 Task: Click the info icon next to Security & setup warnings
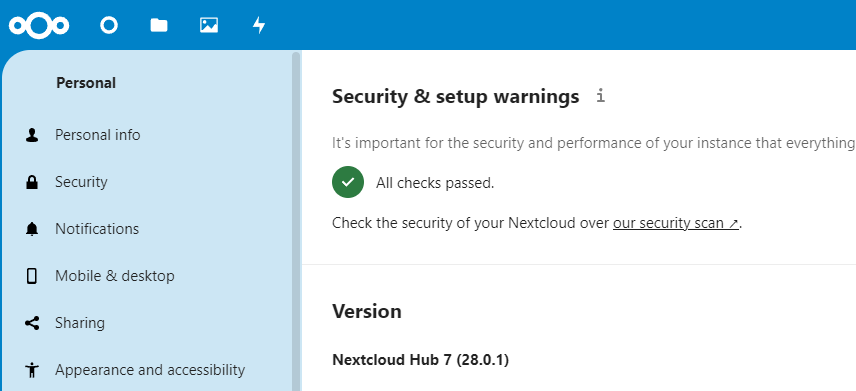601,96
